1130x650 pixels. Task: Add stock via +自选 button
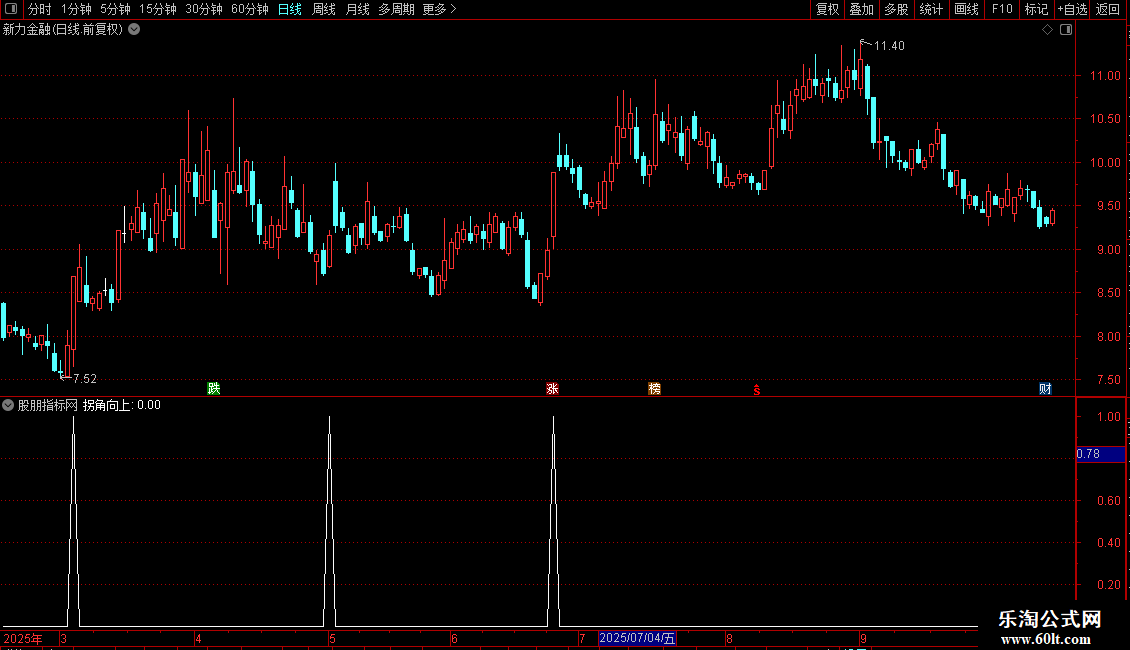pyautogui.click(x=1072, y=9)
